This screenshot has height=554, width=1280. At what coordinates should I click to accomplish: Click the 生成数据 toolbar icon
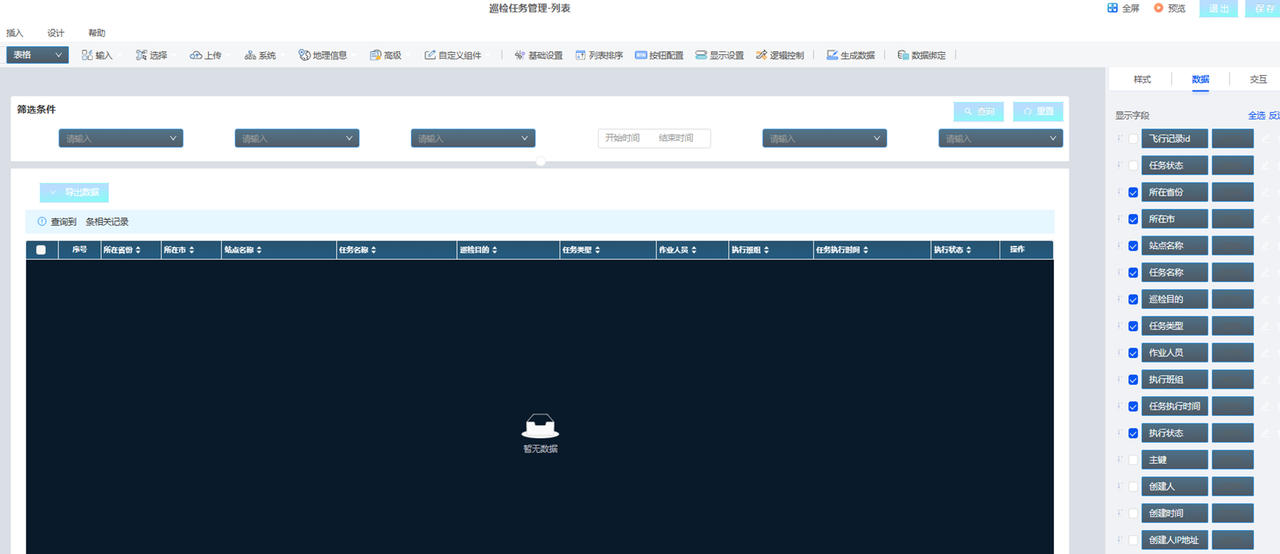tap(832, 55)
